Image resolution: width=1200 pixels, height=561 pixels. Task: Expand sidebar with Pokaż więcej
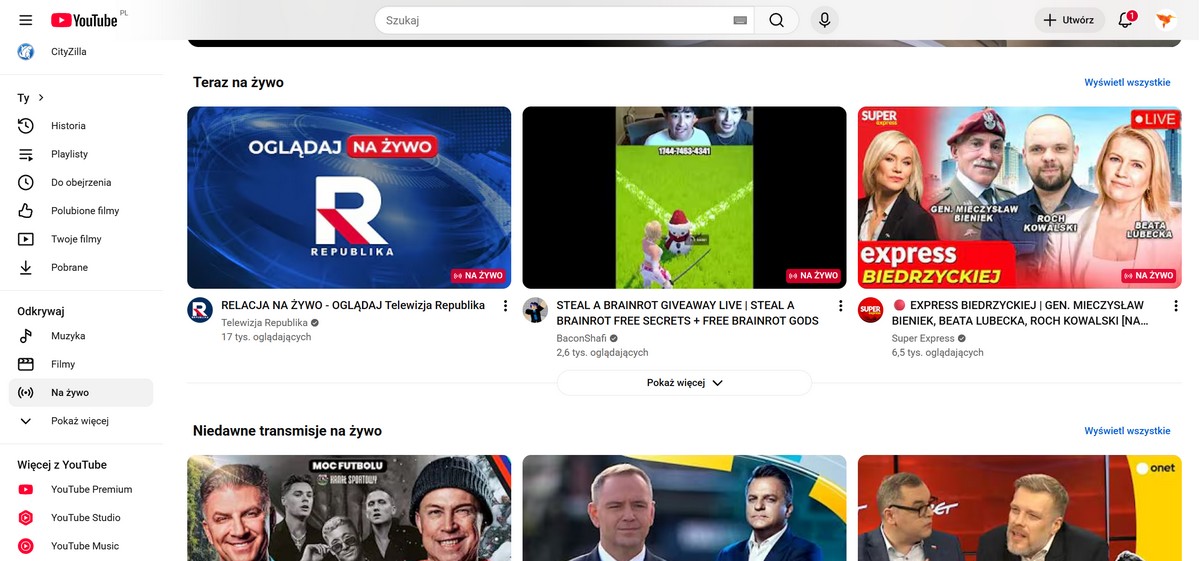click(x=81, y=421)
